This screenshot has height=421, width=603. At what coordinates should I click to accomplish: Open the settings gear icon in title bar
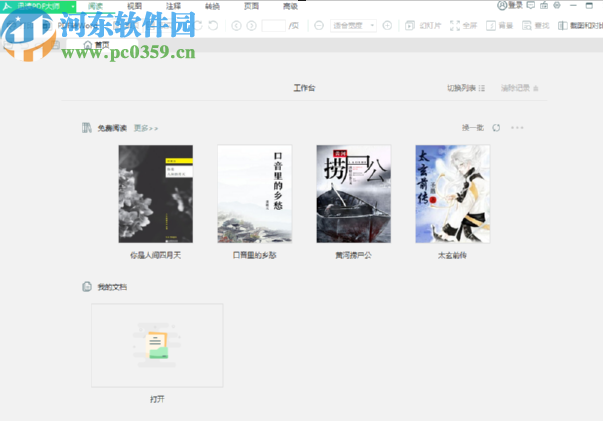(557, 5)
